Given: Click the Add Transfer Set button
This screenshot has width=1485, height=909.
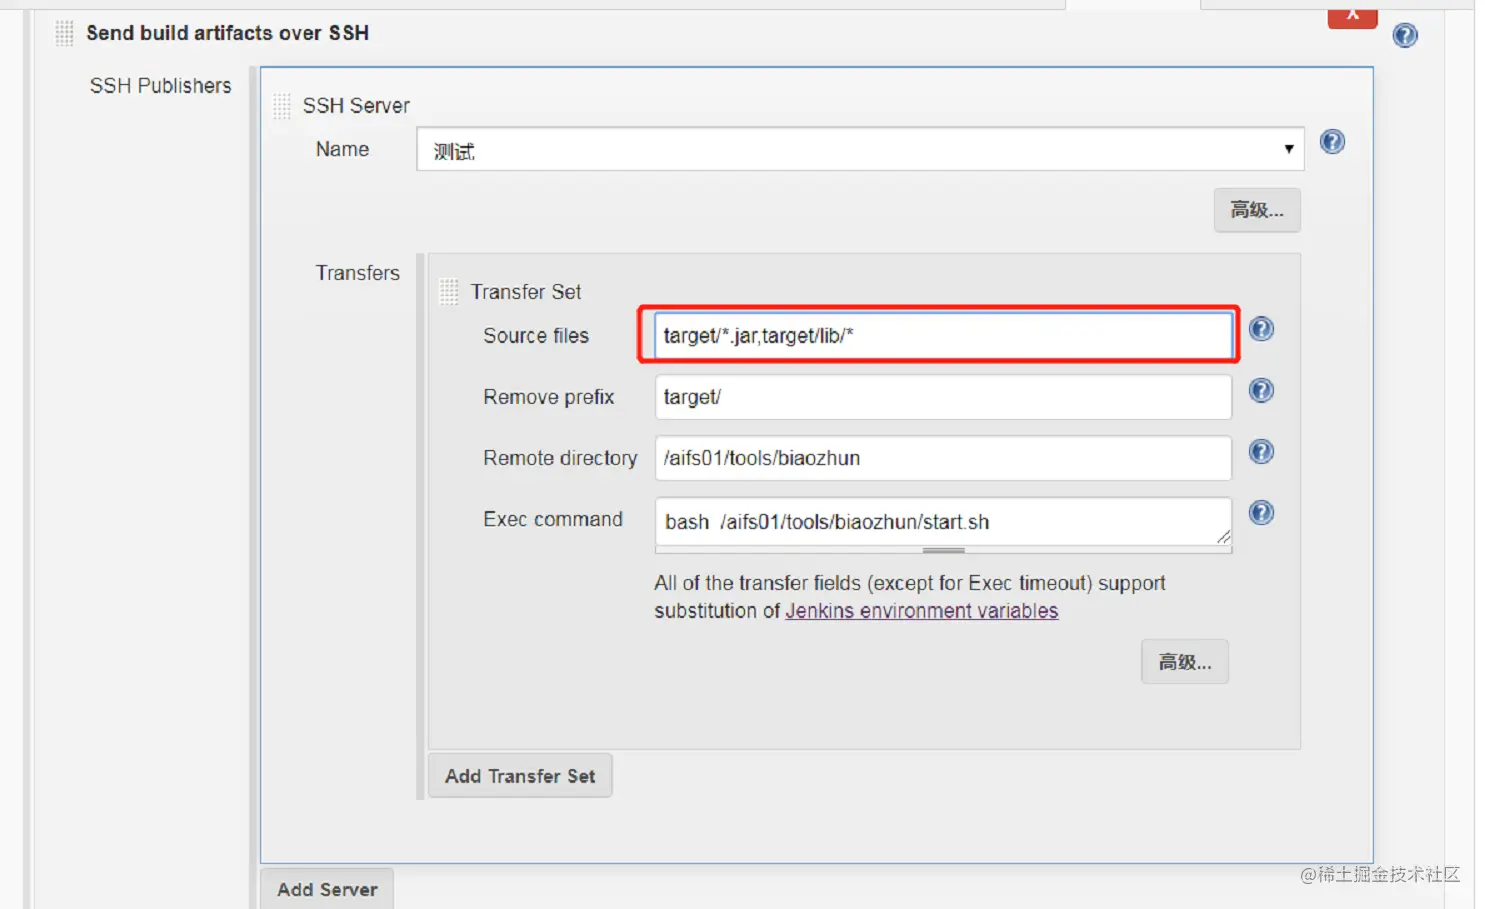Looking at the screenshot, I should click(520, 776).
